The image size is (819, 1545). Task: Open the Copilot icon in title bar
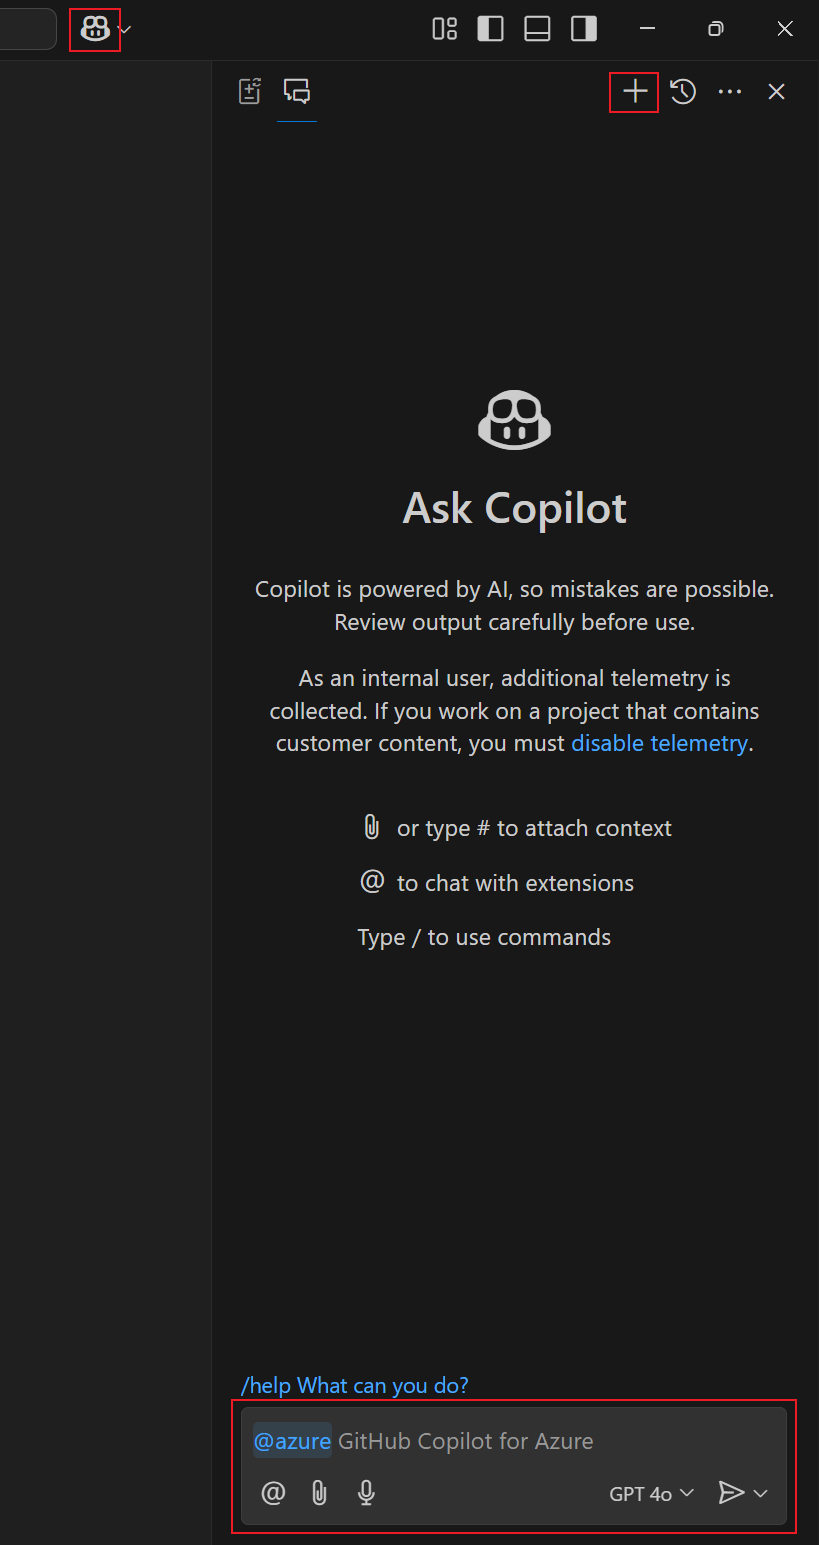pos(95,30)
